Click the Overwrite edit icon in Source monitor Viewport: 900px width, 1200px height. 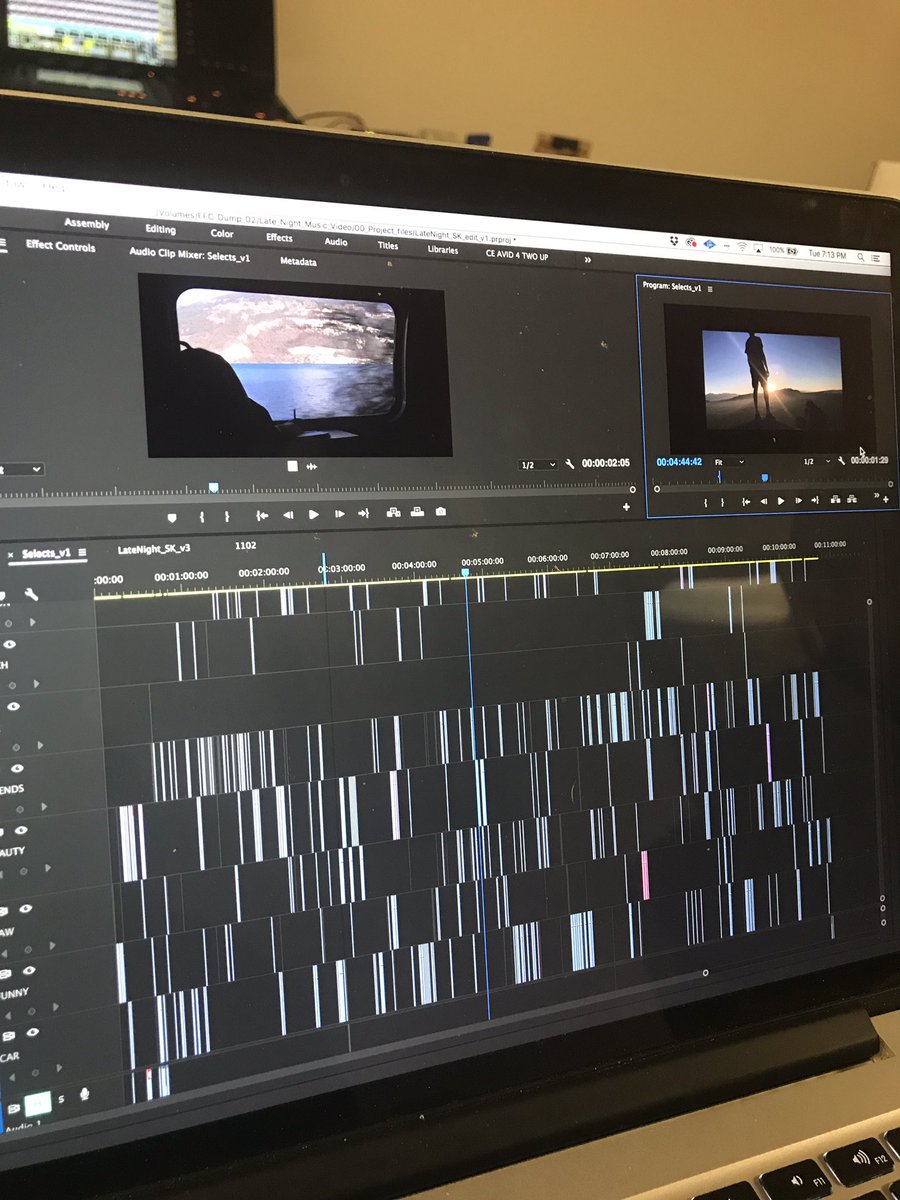pos(416,512)
